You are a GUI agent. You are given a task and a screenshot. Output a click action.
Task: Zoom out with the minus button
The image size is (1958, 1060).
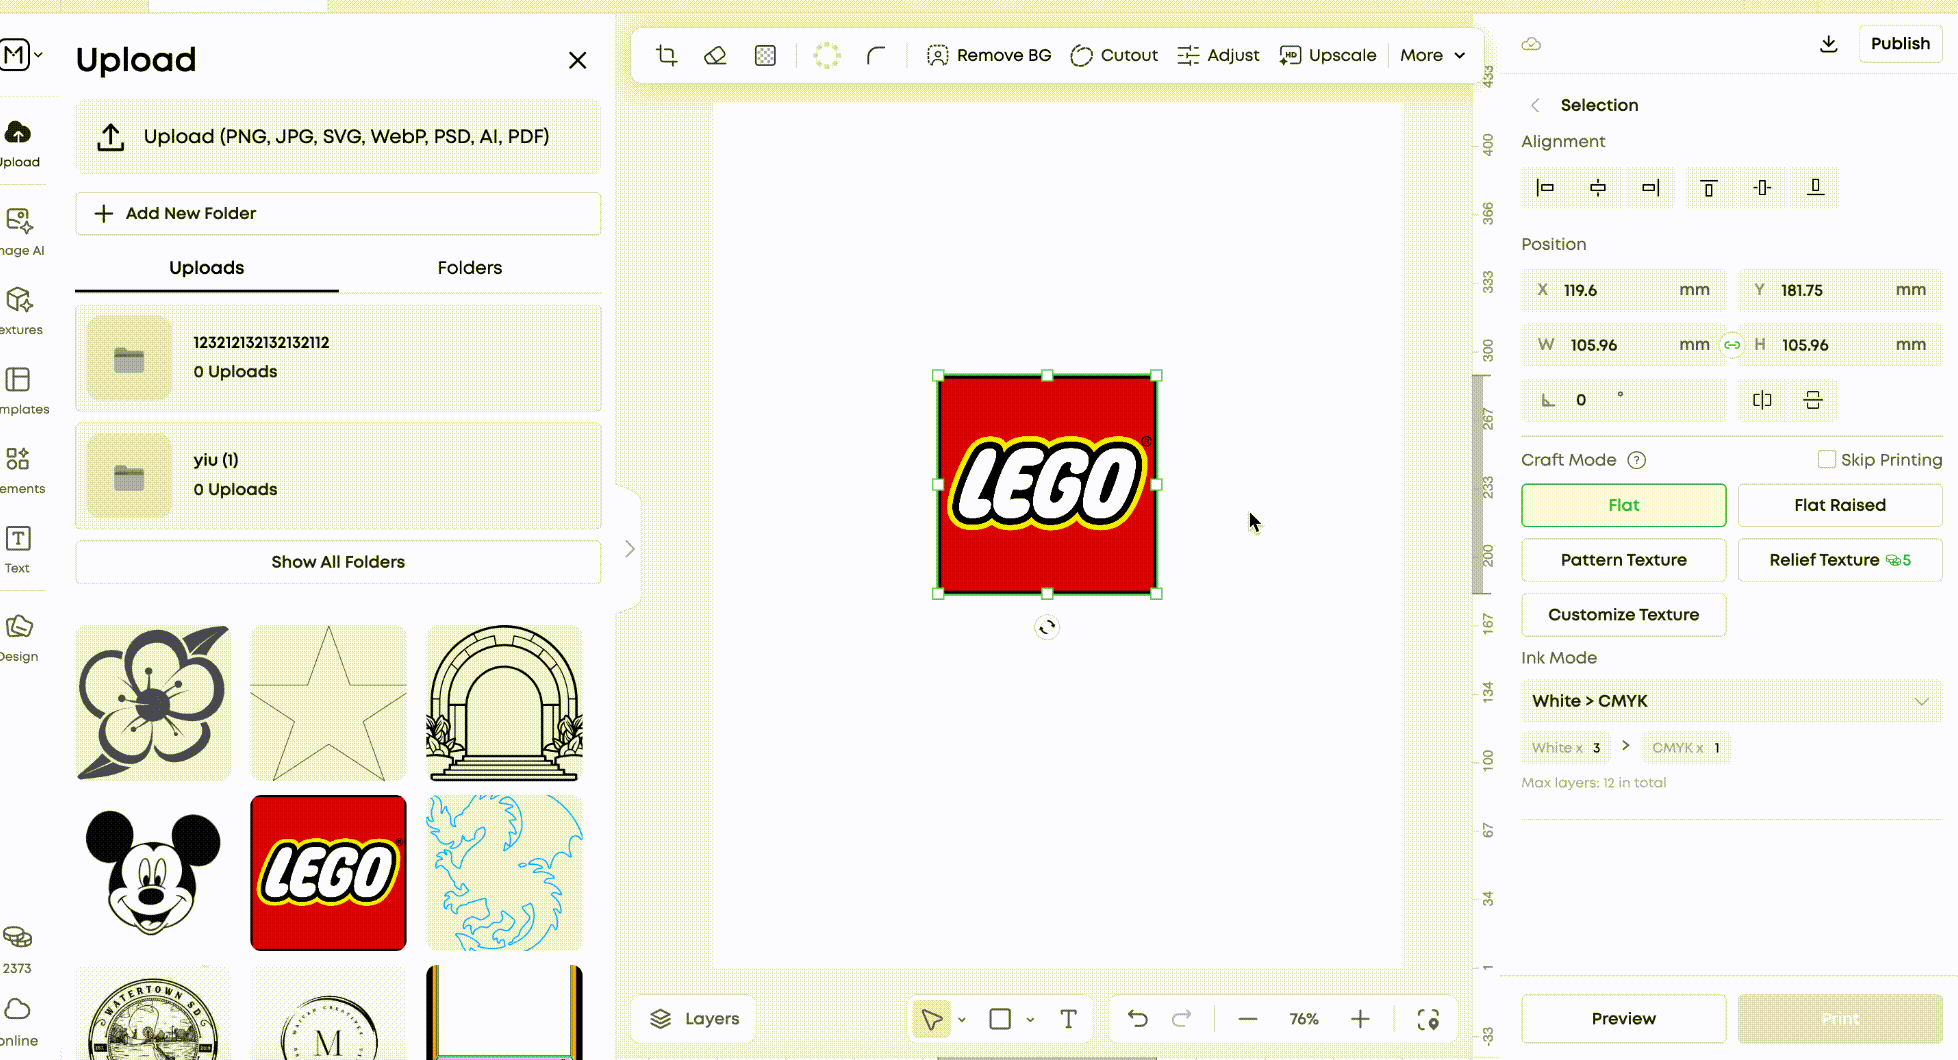coord(1247,1019)
